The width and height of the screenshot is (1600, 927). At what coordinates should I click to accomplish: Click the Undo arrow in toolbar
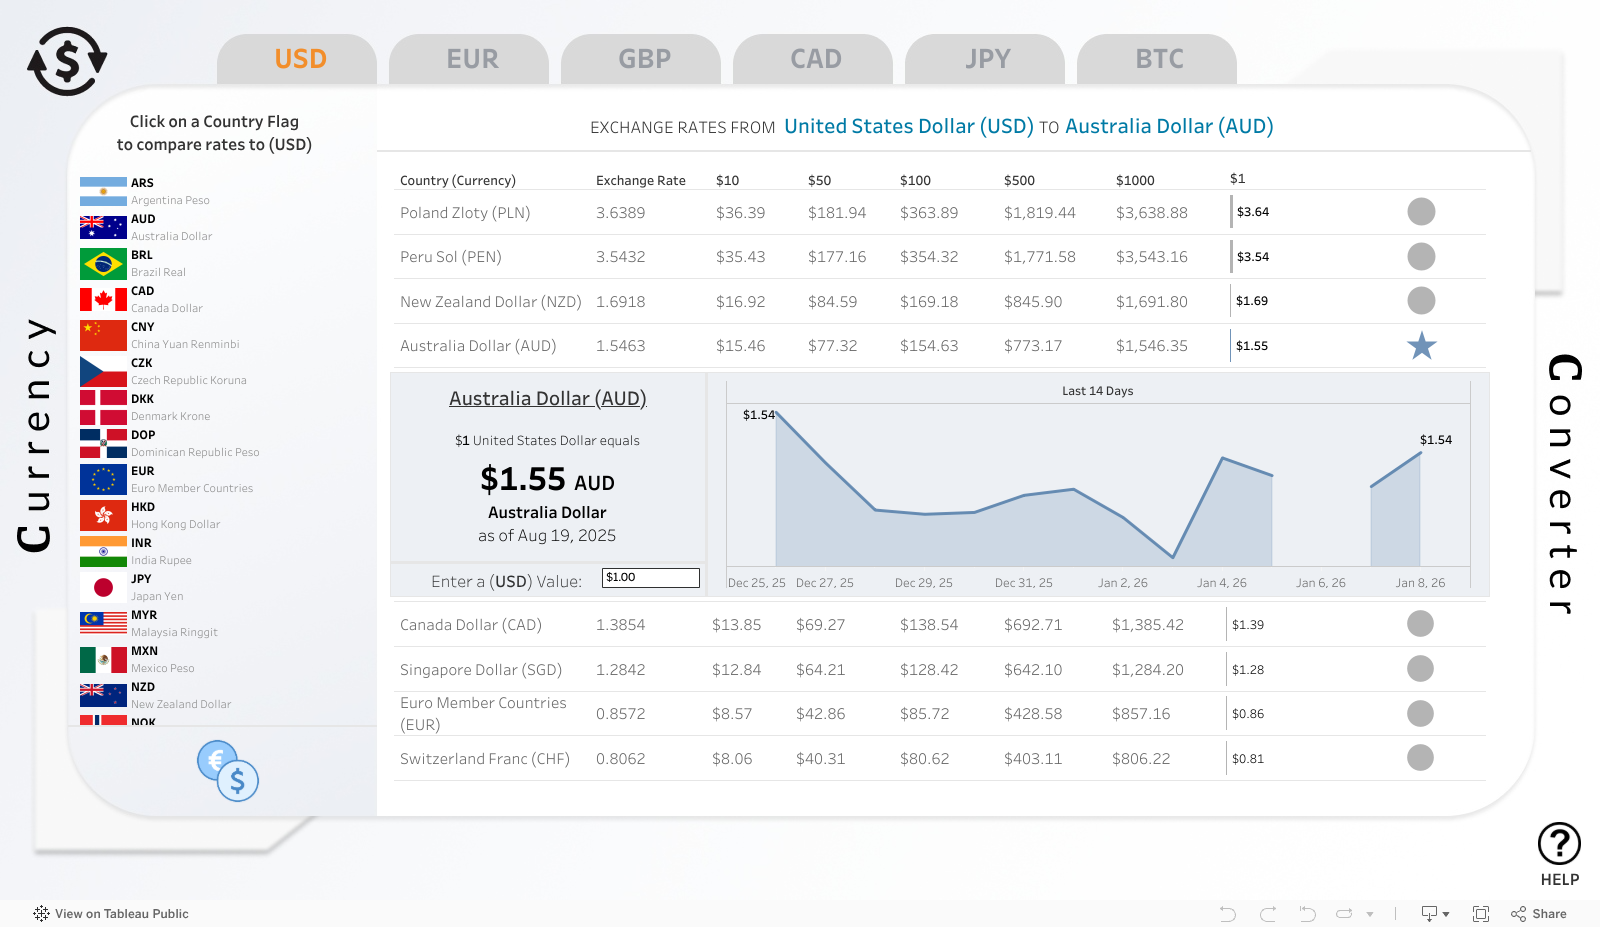click(x=1228, y=914)
